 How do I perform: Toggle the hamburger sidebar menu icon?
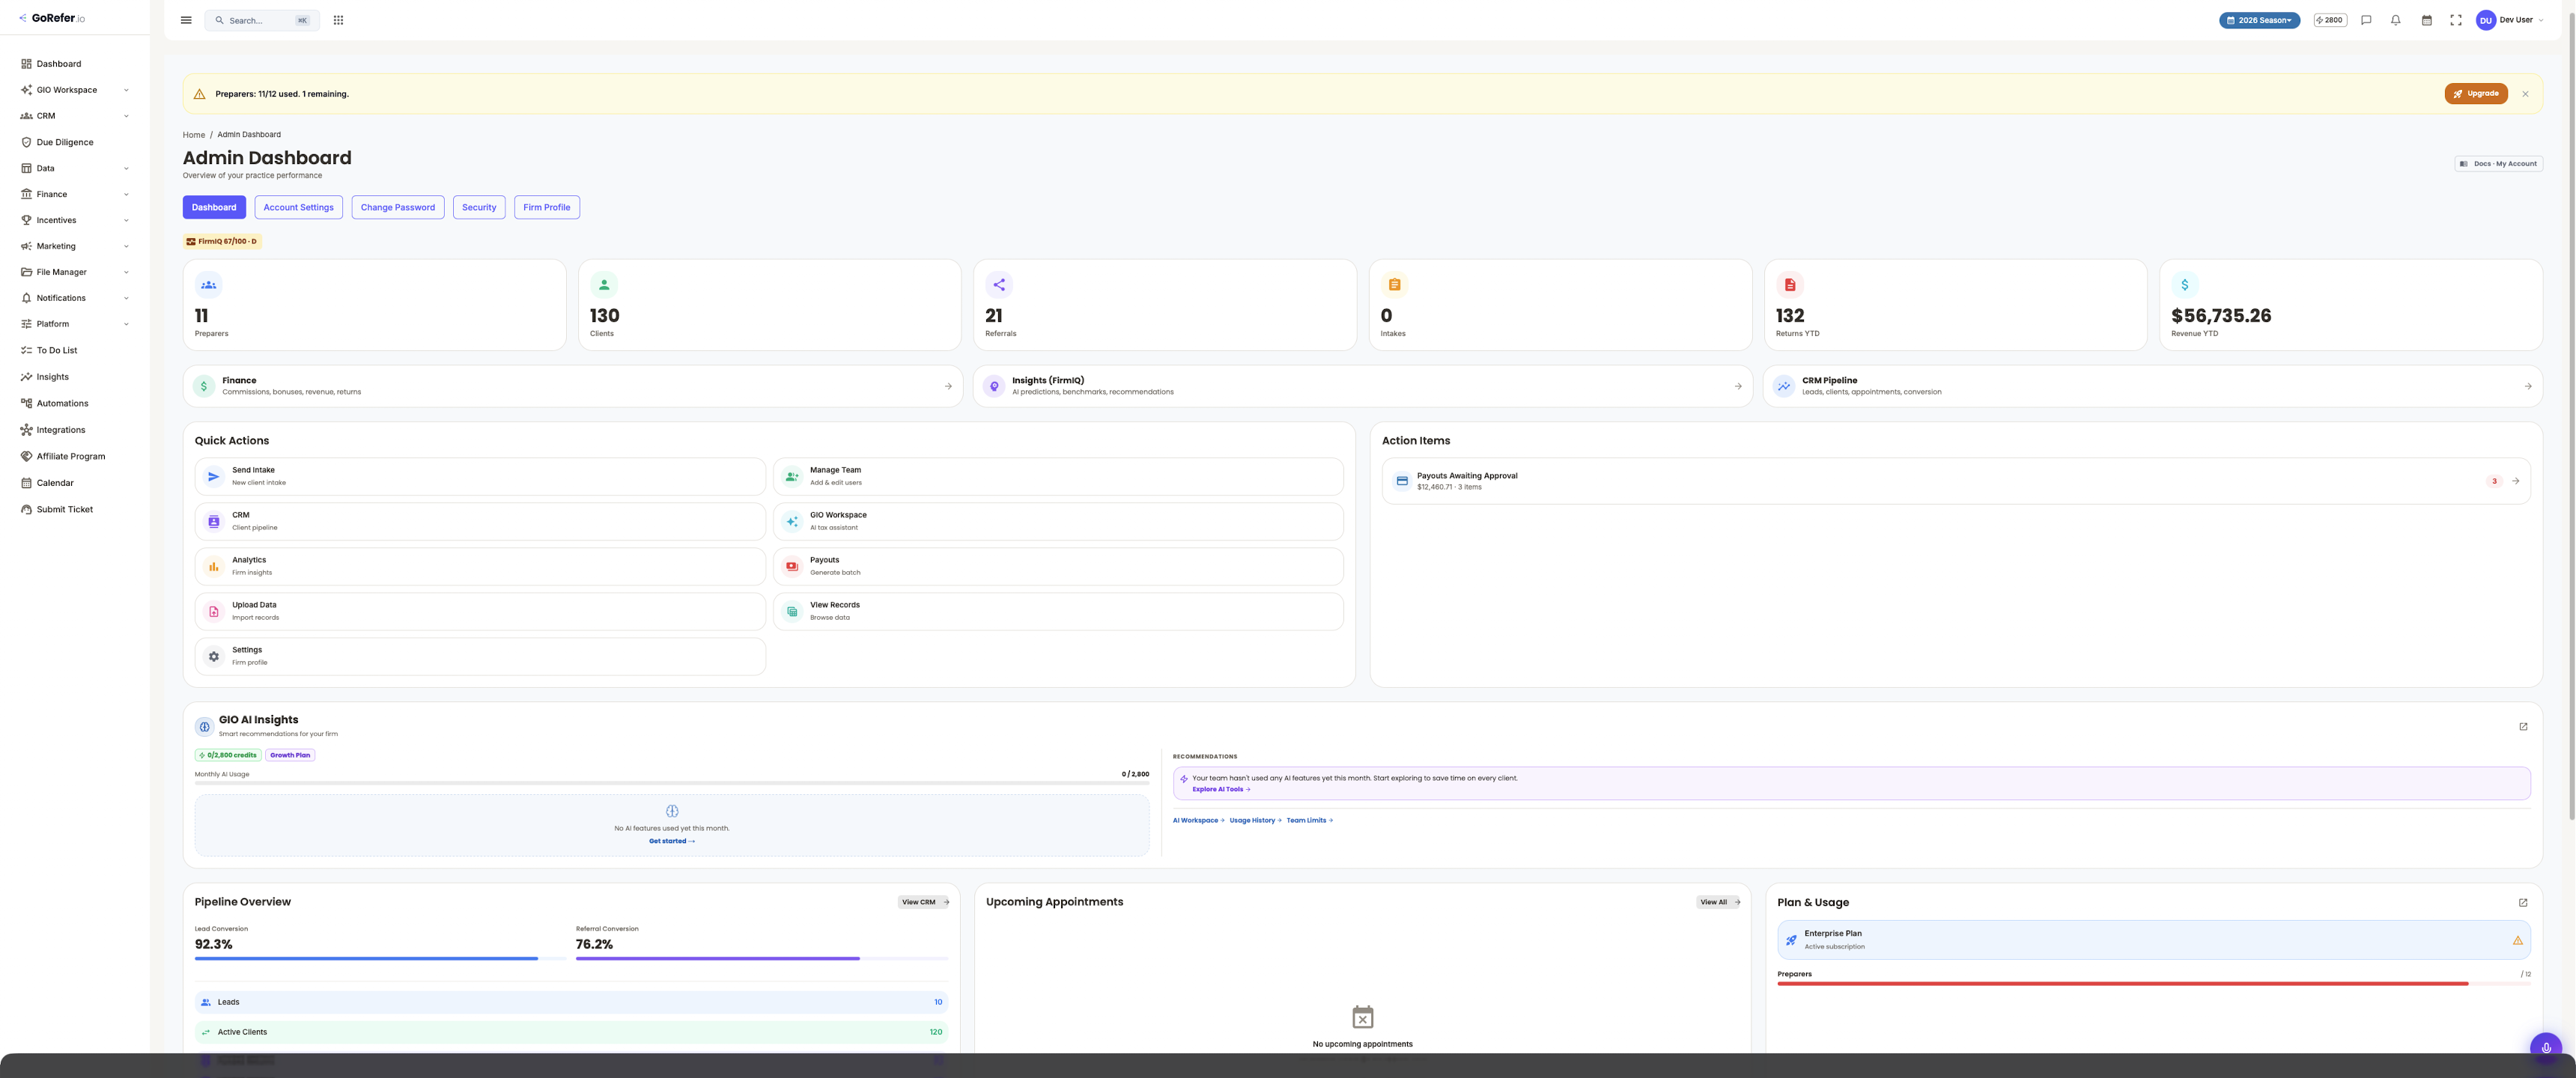coord(186,20)
